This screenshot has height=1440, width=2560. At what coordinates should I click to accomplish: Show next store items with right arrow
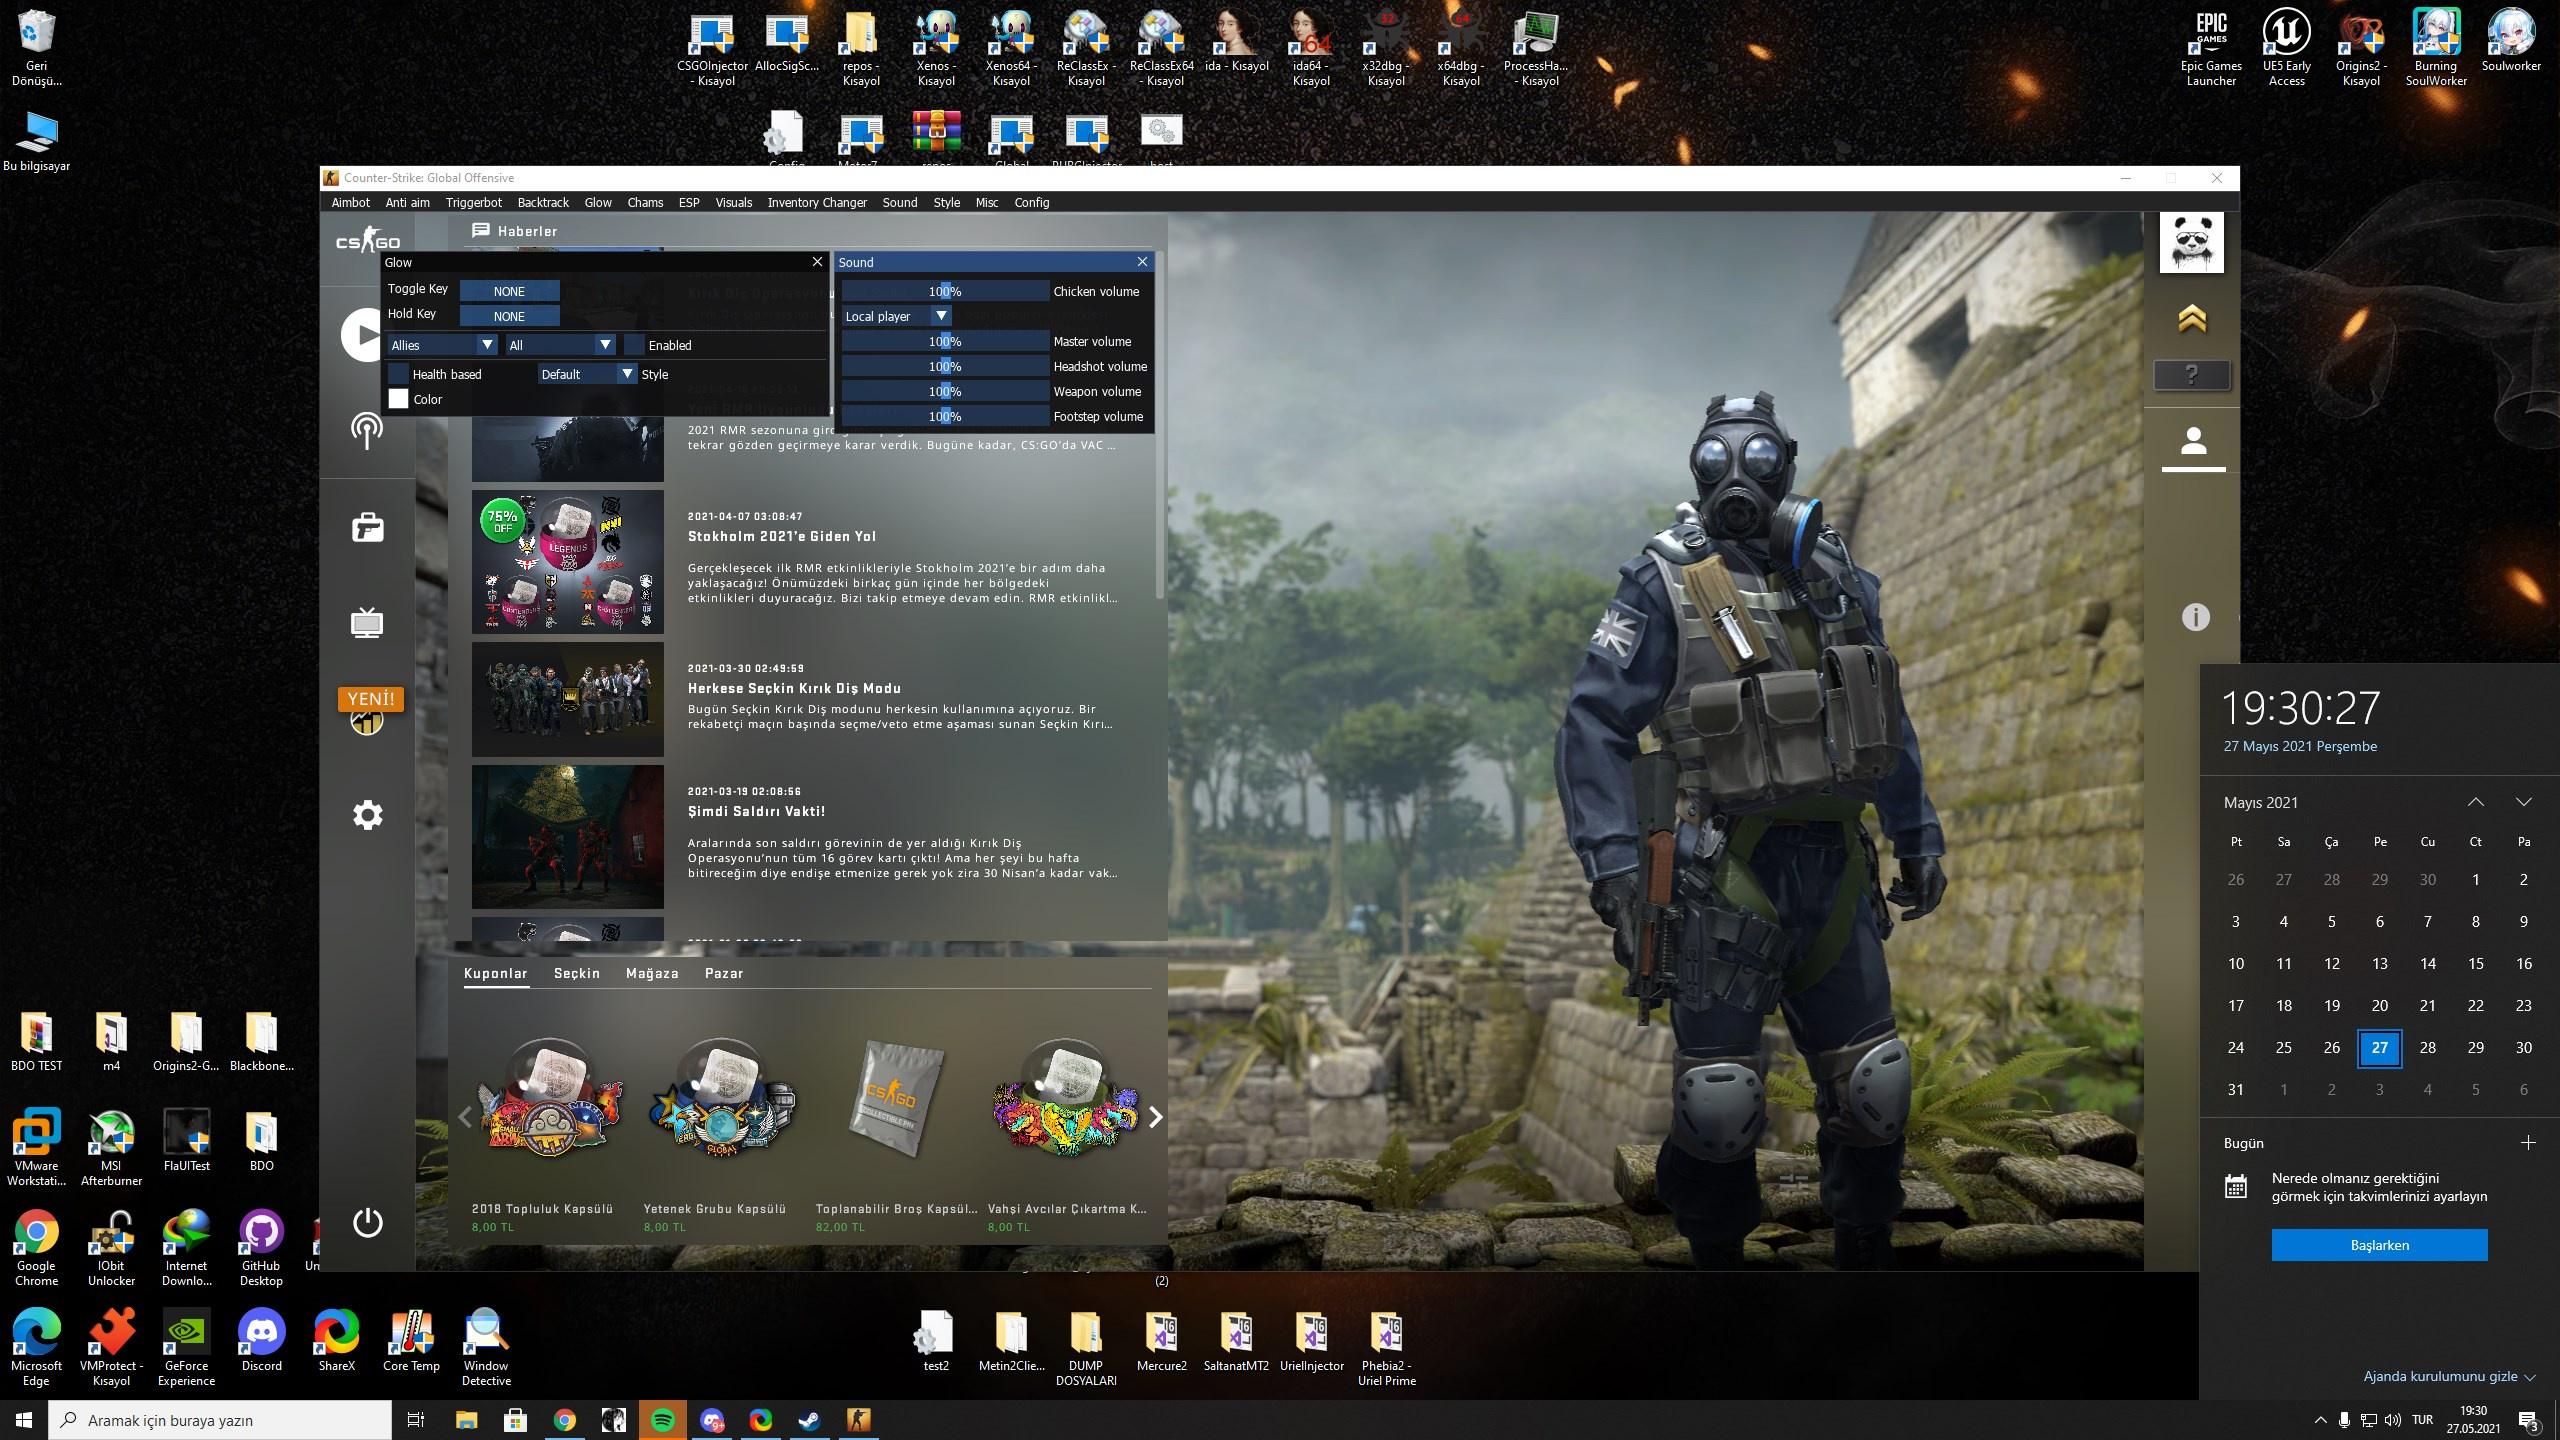1155,1117
